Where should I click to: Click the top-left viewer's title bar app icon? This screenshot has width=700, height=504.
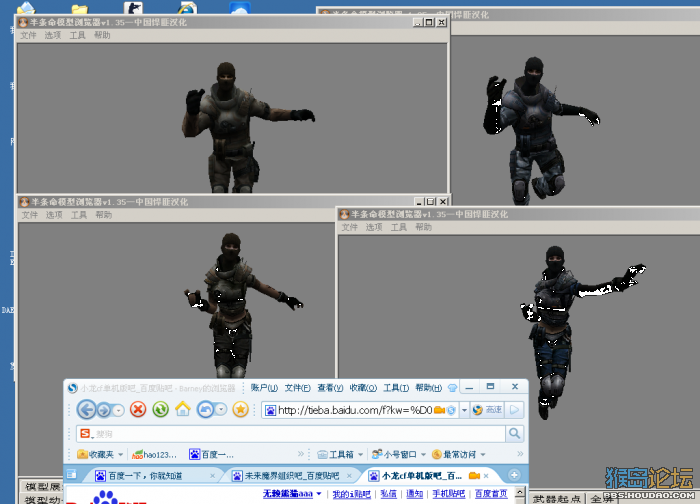click(x=23, y=22)
